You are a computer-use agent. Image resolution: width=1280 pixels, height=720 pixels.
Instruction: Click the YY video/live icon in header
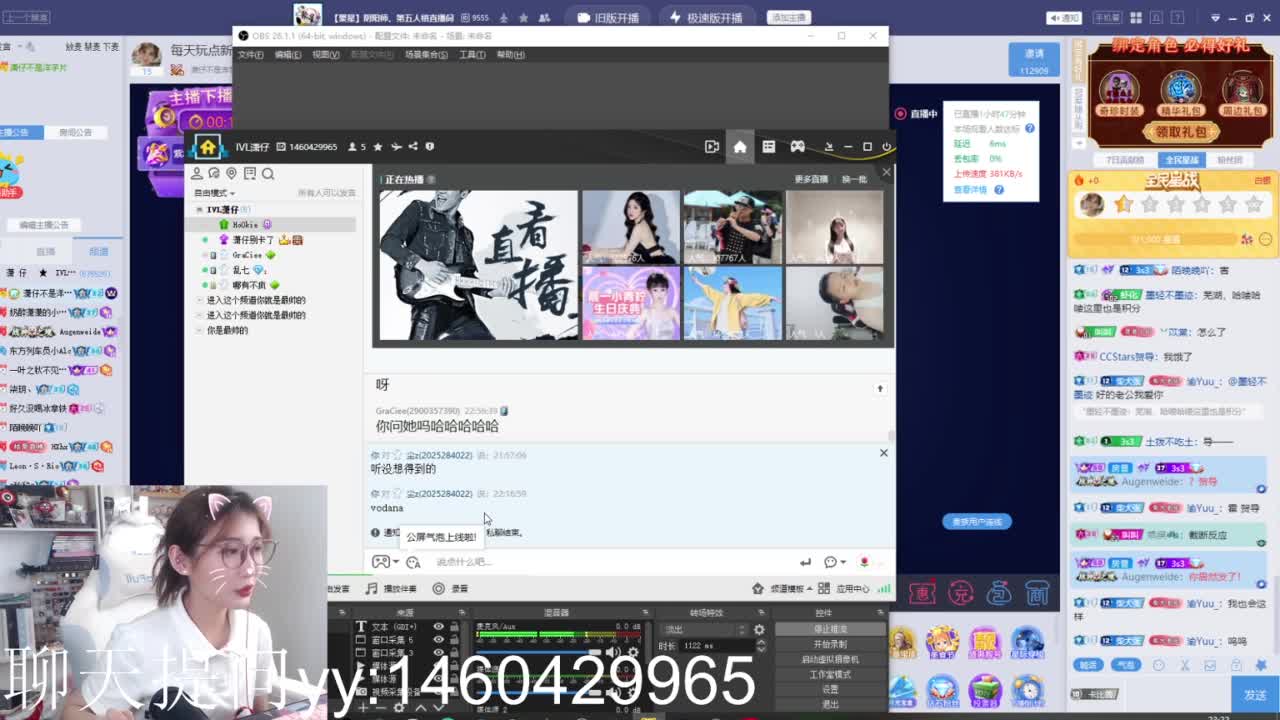click(x=712, y=147)
